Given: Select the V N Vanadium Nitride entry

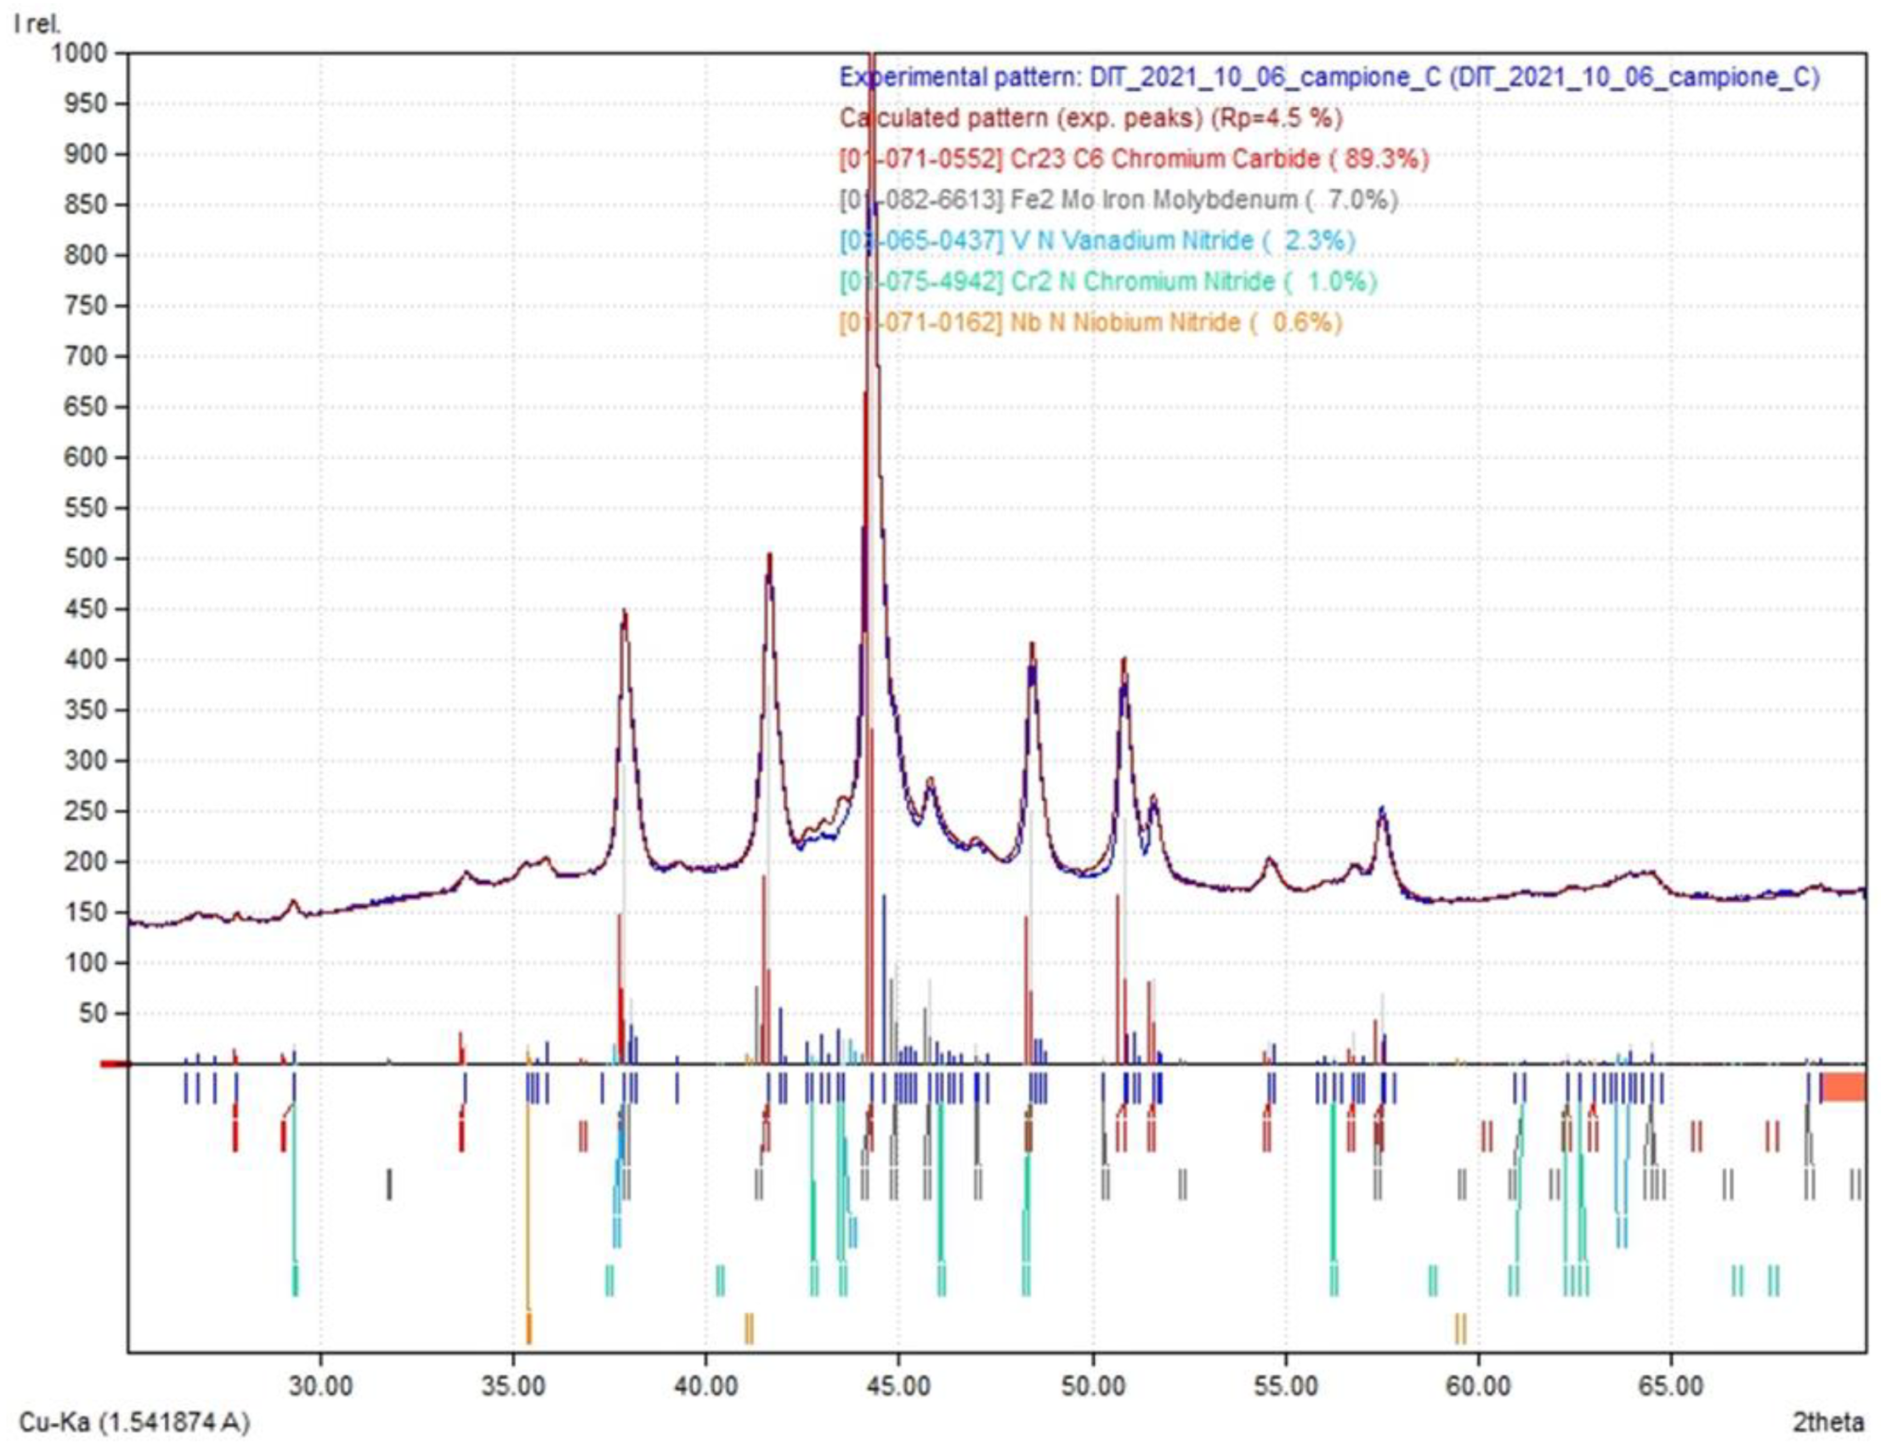Looking at the screenshot, I should click(x=1097, y=241).
